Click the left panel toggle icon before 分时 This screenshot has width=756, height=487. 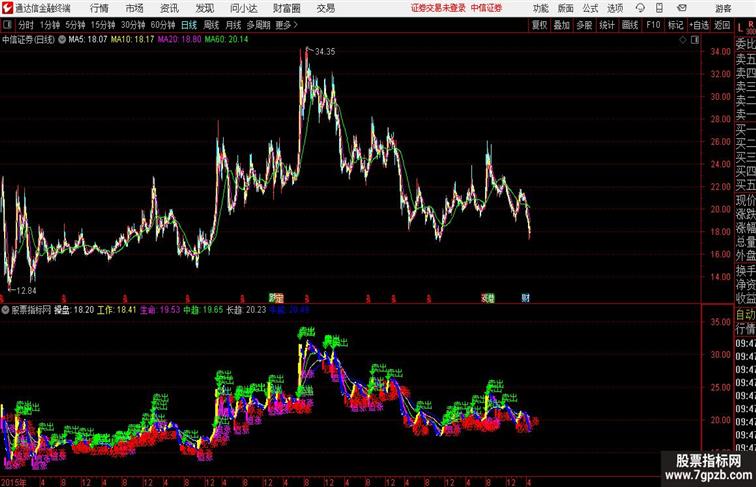pyautogui.click(x=9, y=25)
